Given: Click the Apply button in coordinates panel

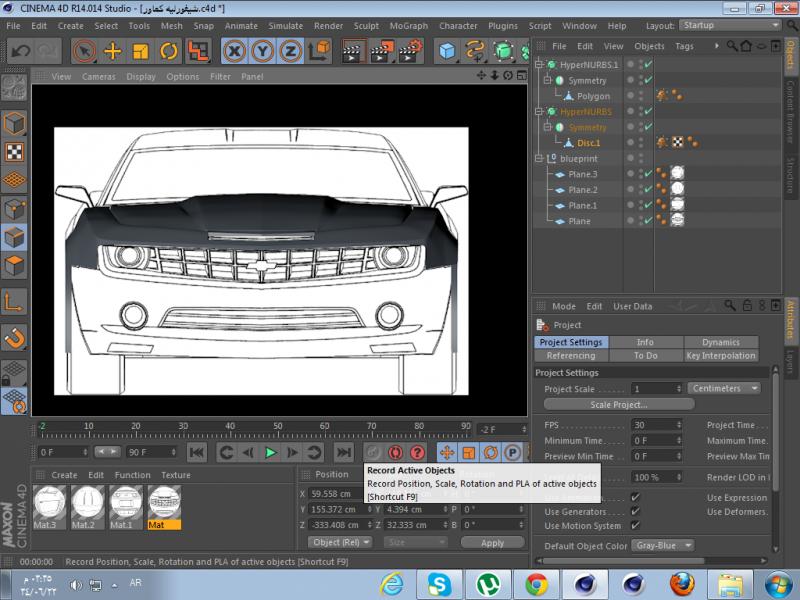Looking at the screenshot, I should click(492, 543).
